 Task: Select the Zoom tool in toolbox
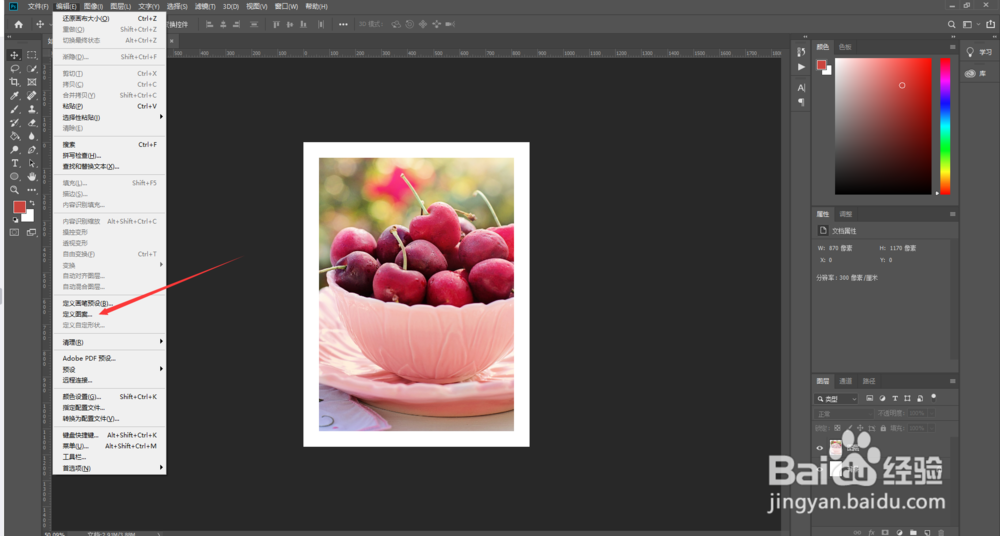click(x=15, y=190)
